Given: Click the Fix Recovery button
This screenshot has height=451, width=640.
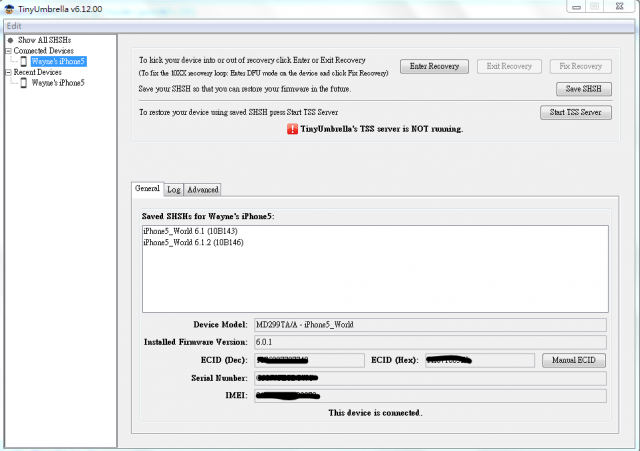Looking at the screenshot, I should 580,66.
